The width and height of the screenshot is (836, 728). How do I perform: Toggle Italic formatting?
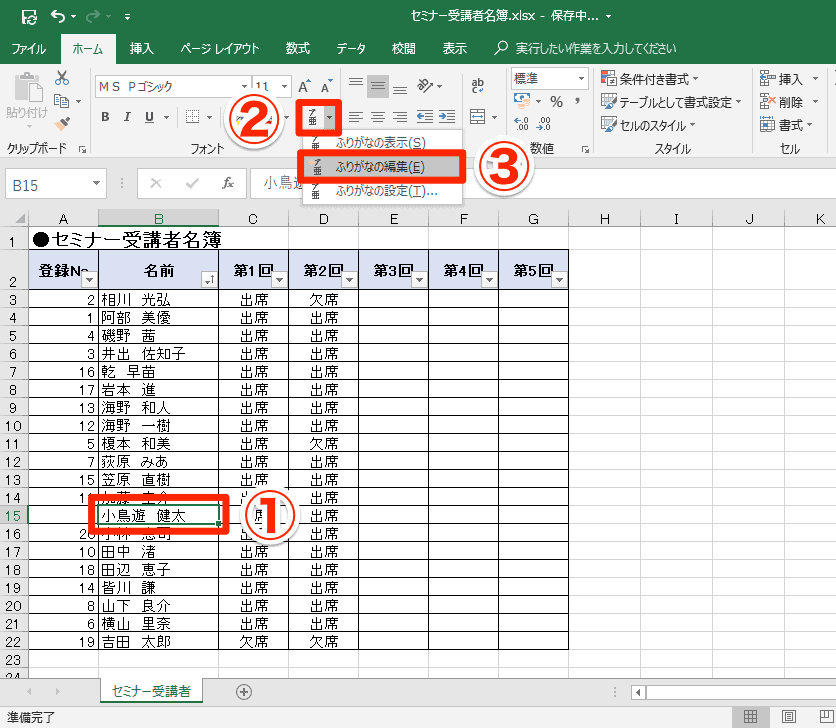click(127, 117)
